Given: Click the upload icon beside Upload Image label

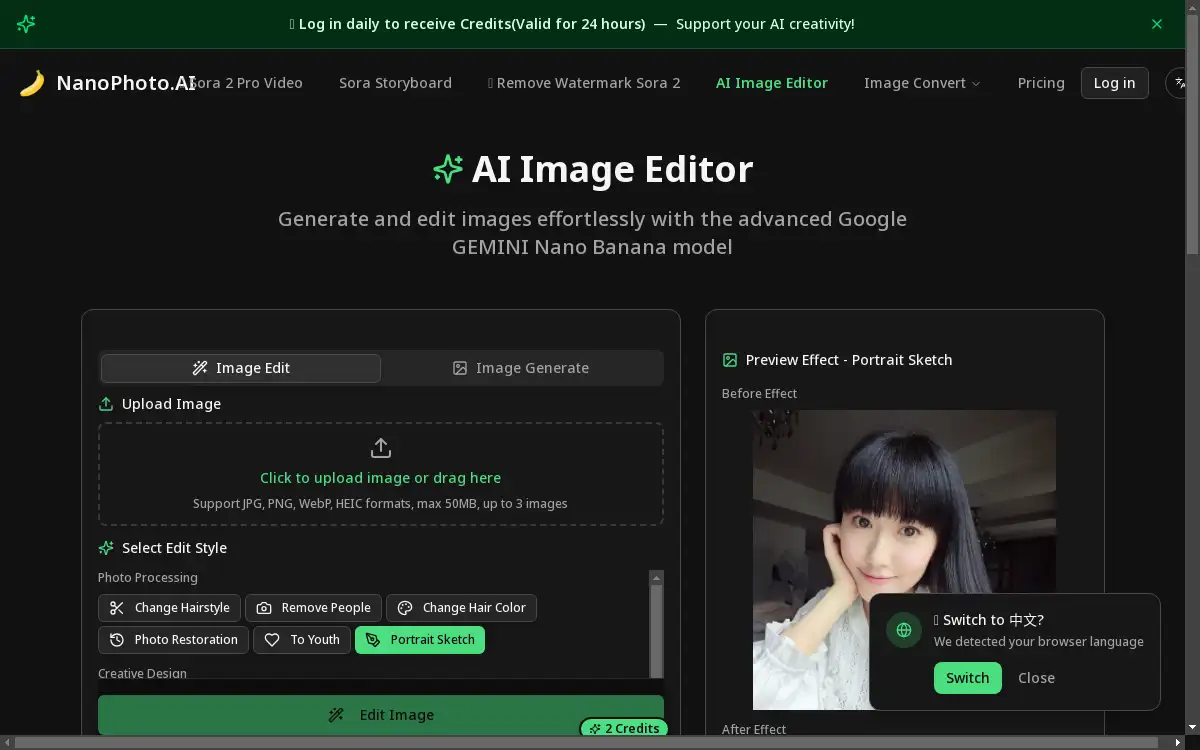Looking at the screenshot, I should [x=106, y=404].
